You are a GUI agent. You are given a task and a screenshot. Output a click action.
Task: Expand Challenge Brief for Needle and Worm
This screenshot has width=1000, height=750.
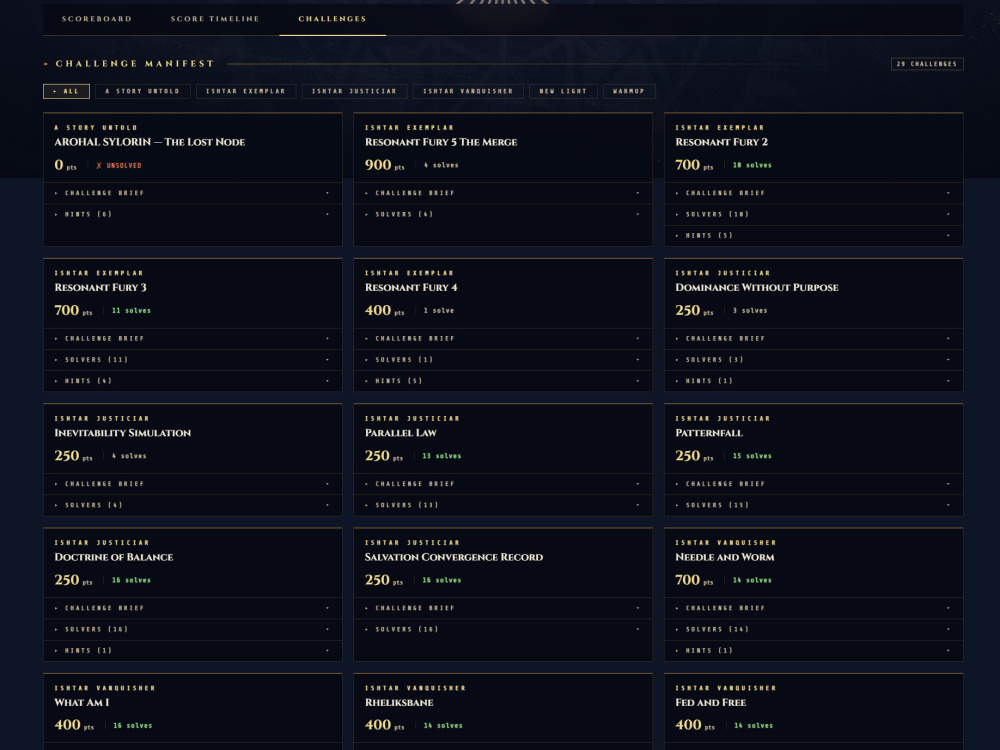813,608
